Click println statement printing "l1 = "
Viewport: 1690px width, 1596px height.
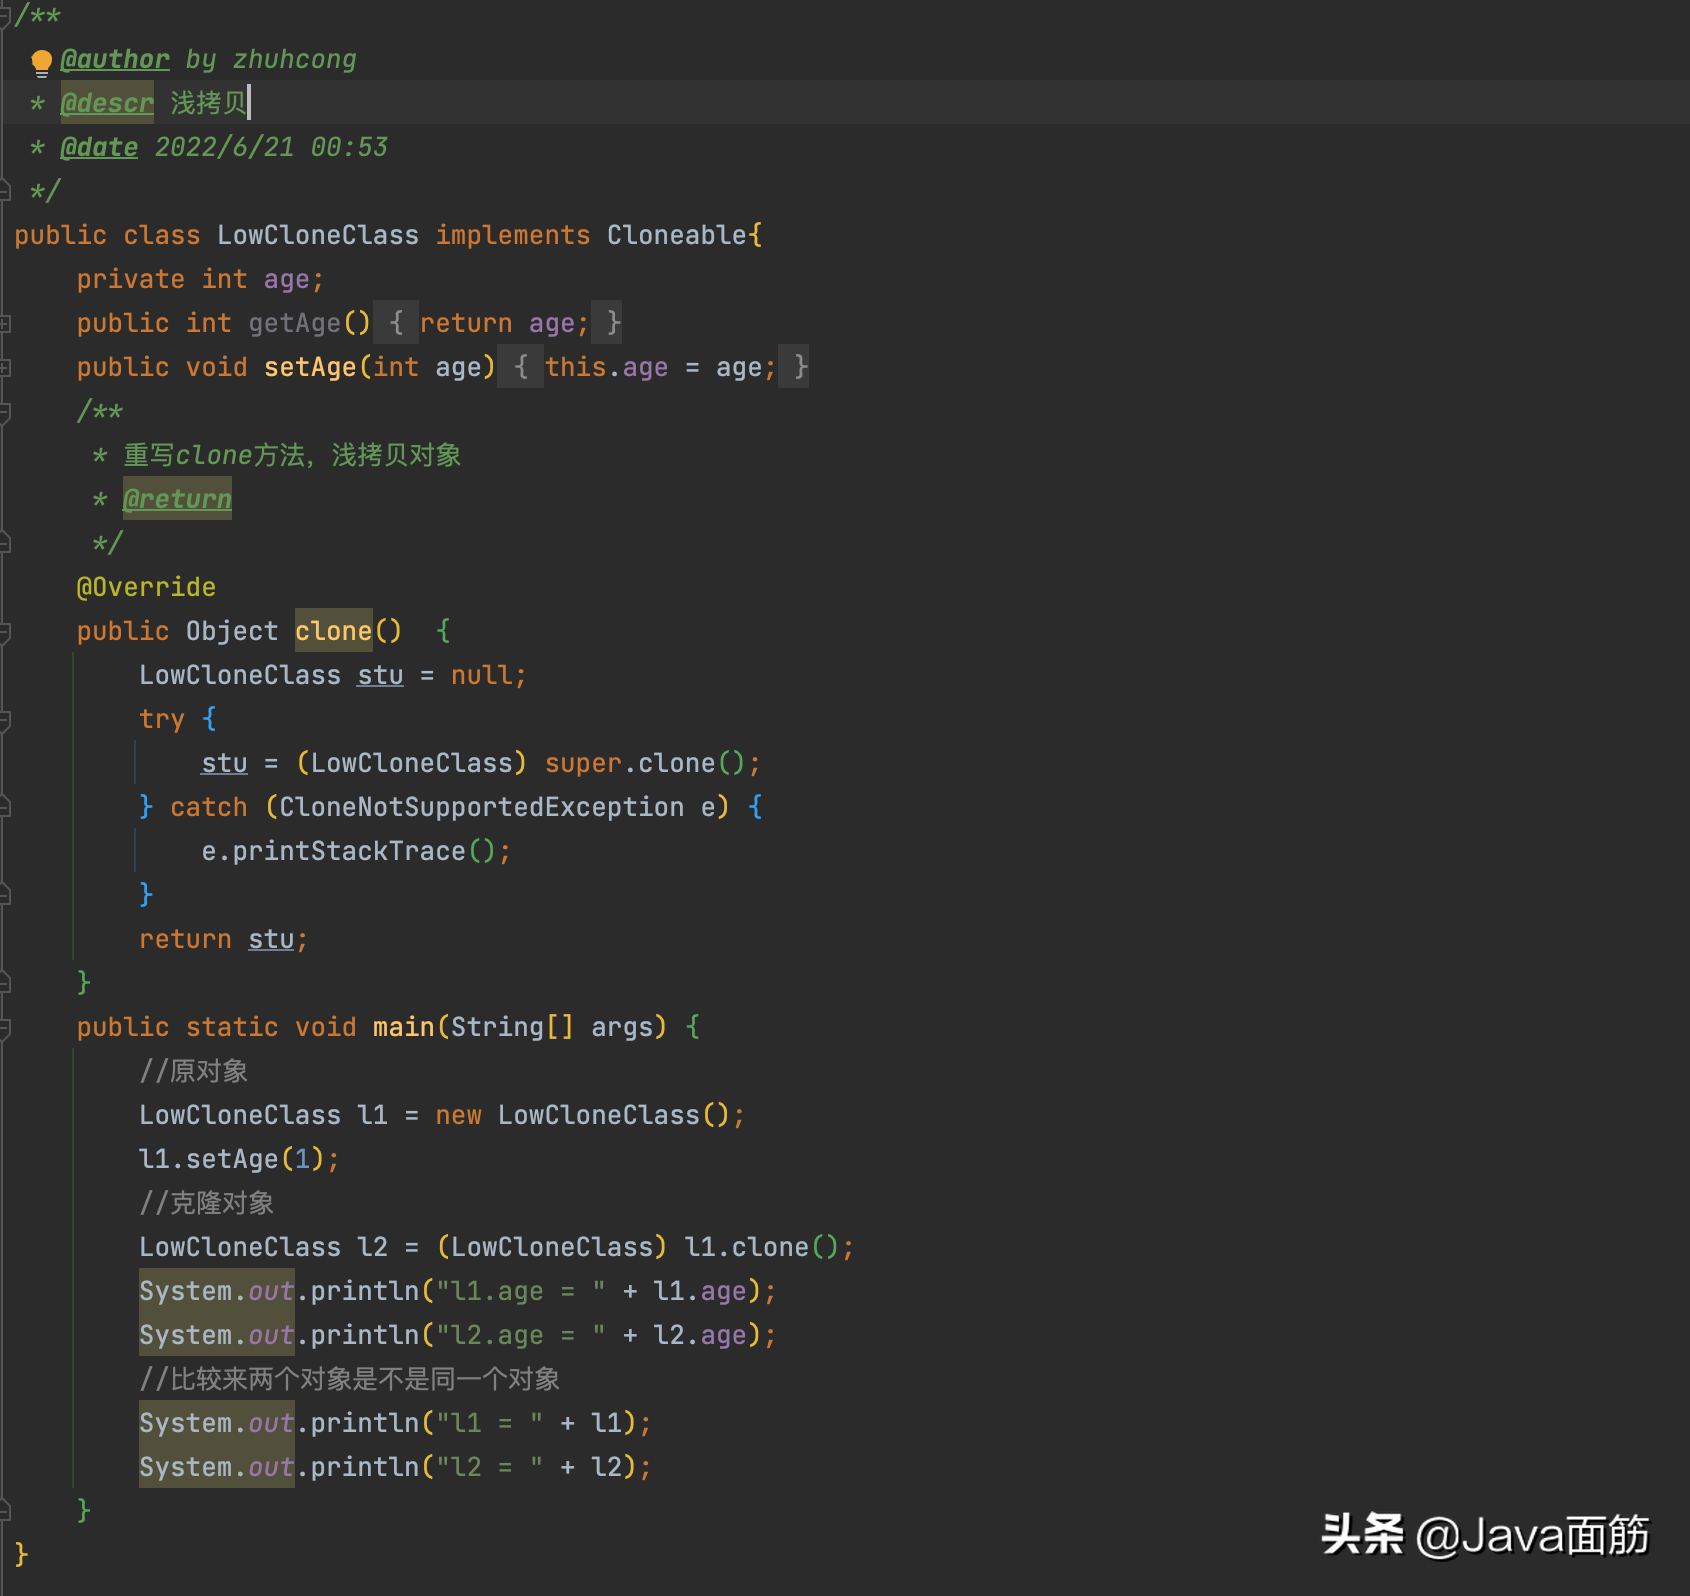pos(395,1423)
